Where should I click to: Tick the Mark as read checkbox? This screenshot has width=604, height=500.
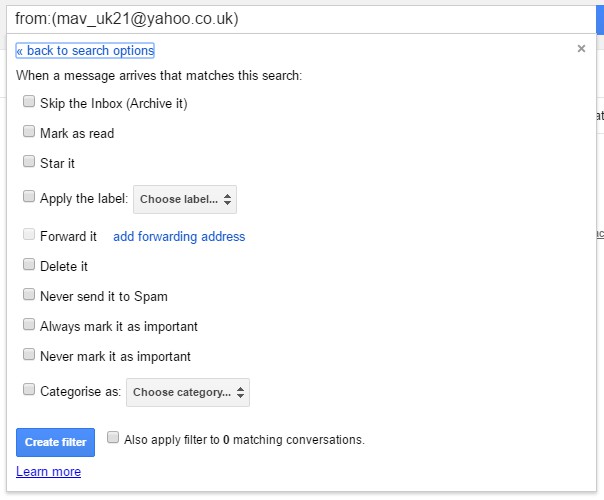pyautogui.click(x=29, y=132)
